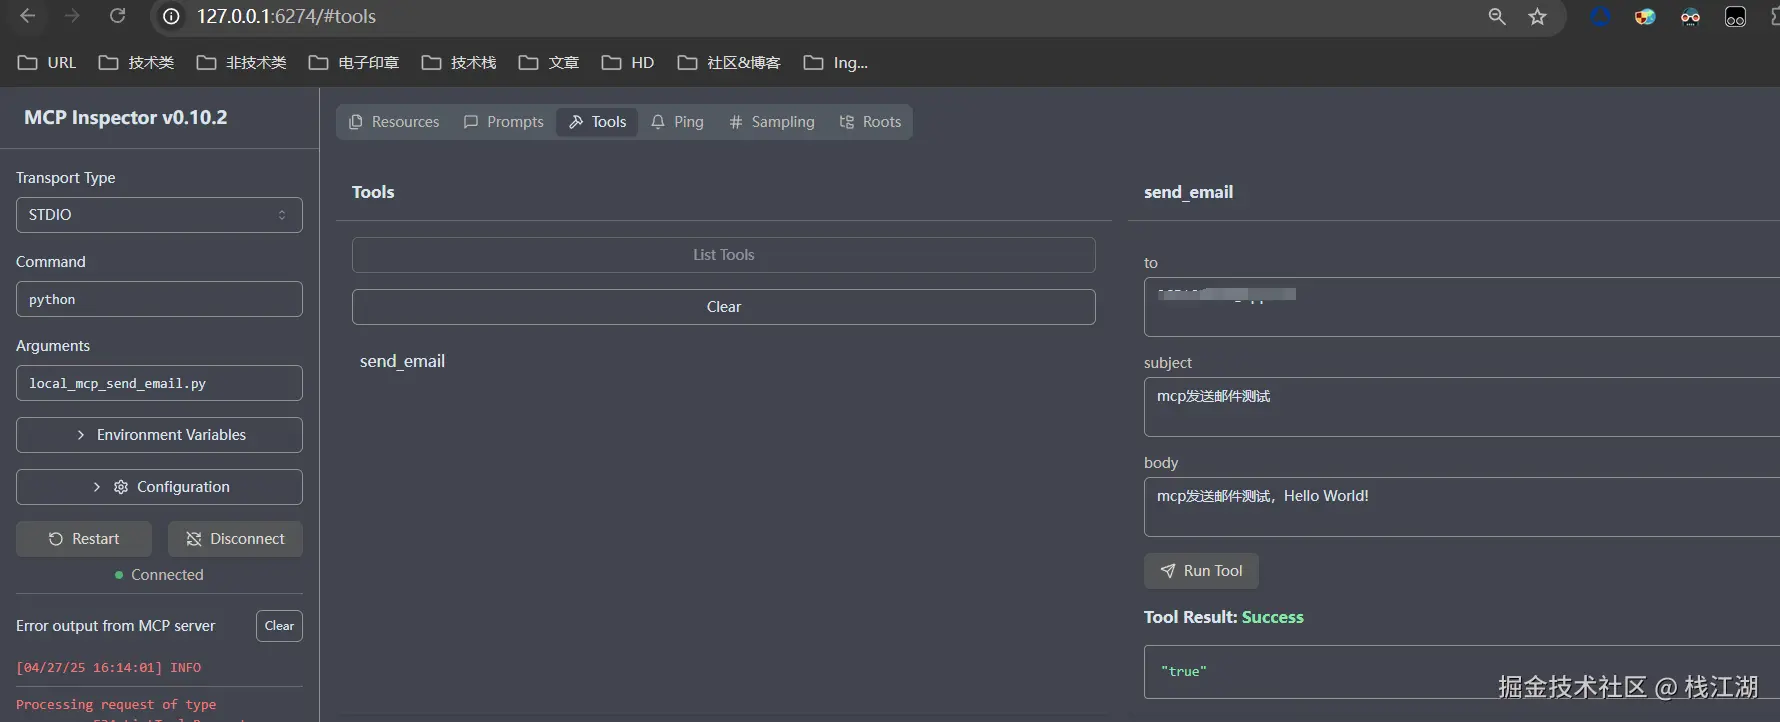Open the 非技术类 bookmark folder
The width and height of the screenshot is (1780, 722).
[x=241, y=62]
